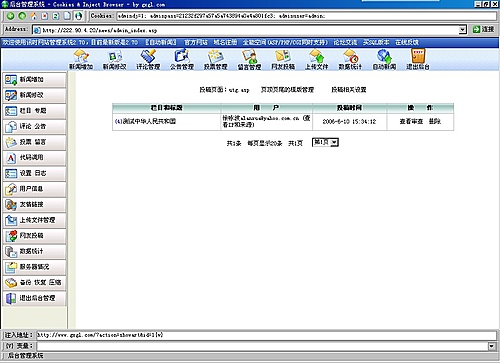This screenshot has height=363, width=500.
Task: Select 上传文件管理 in the left sidebar
Action: (x=35, y=220)
